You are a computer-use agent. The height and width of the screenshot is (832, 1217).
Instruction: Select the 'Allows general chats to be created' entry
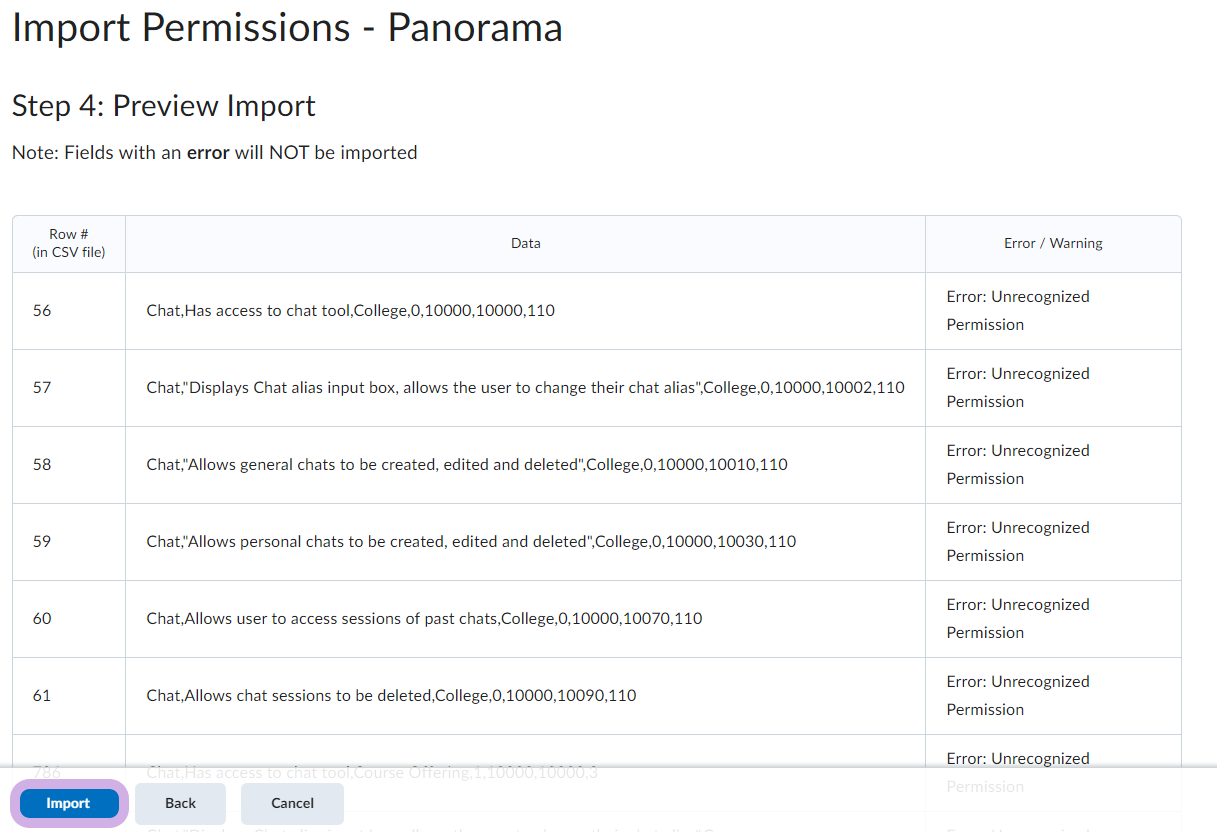pos(466,465)
